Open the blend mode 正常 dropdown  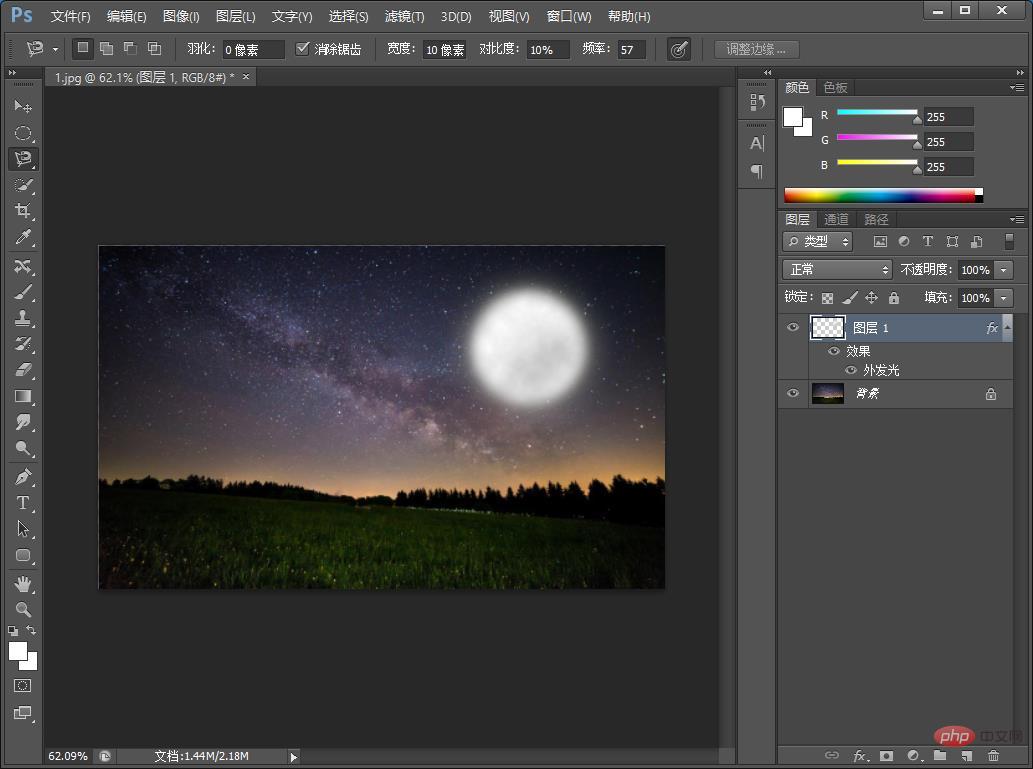point(836,270)
